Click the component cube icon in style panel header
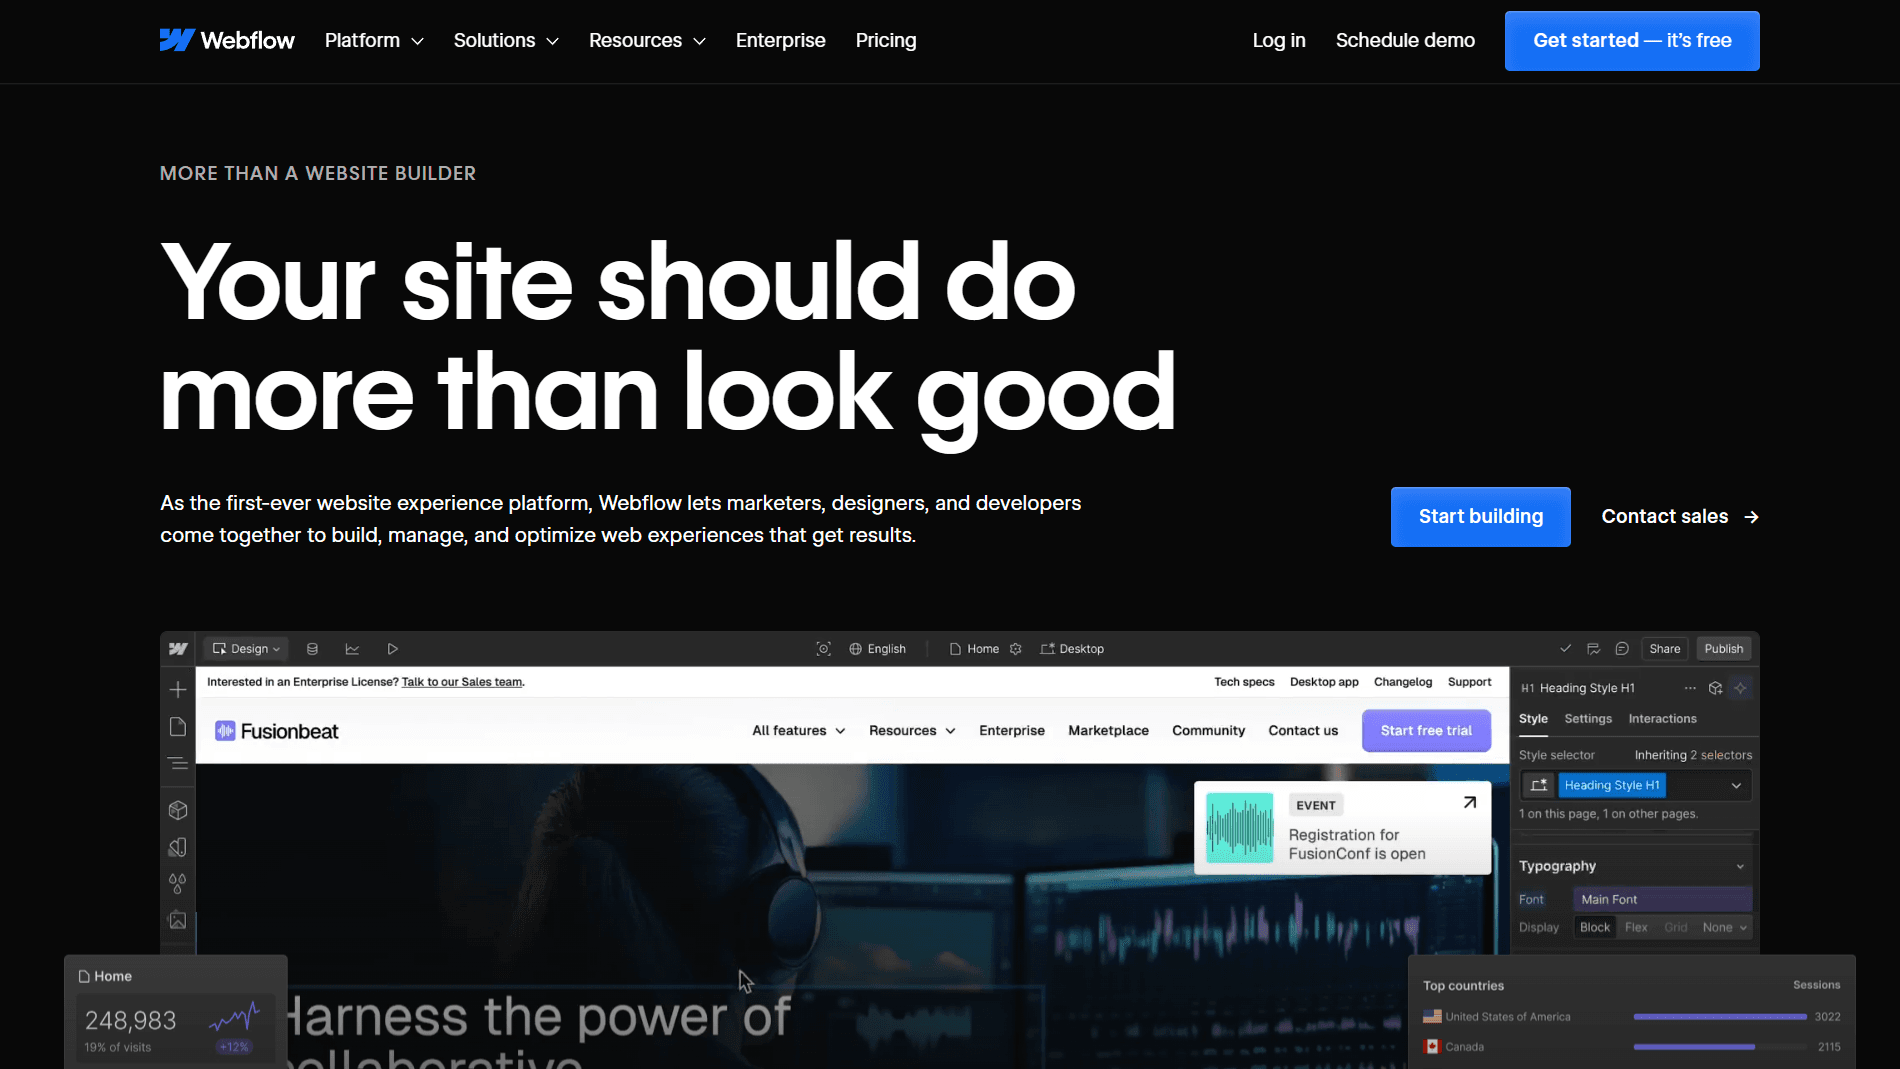The width and height of the screenshot is (1900, 1069). point(1716,688)
